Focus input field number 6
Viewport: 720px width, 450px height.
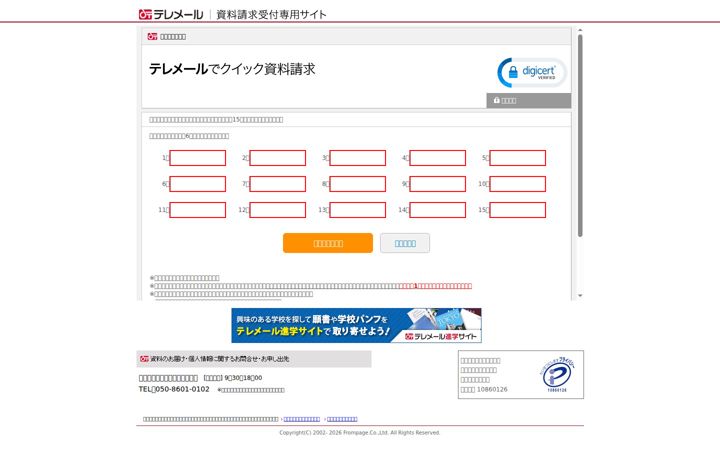coord(197,184)
